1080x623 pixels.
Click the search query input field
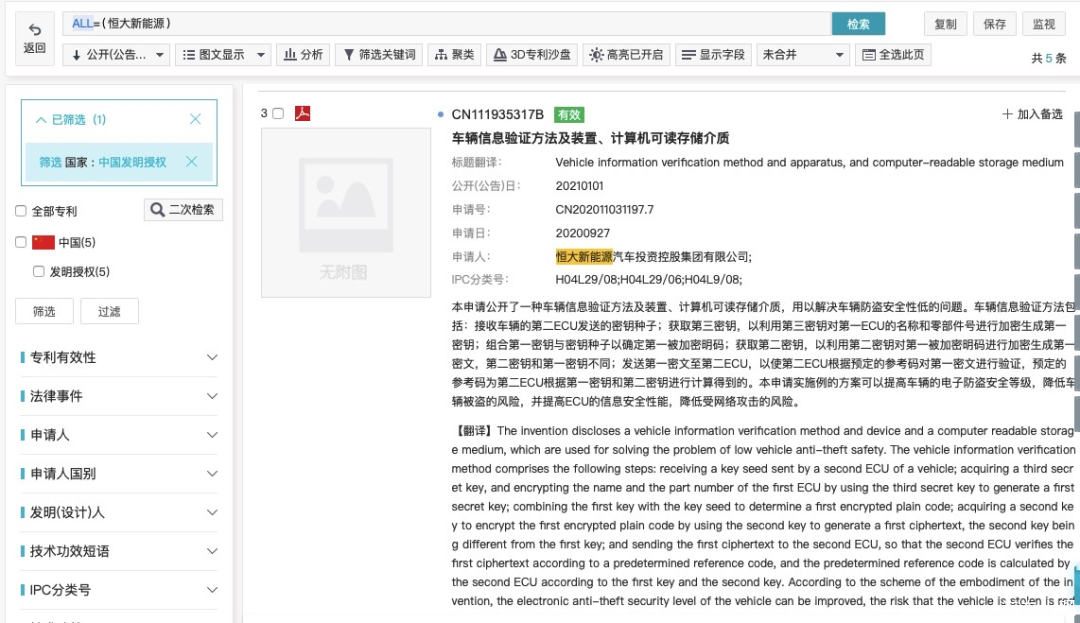tap(446, 23)
